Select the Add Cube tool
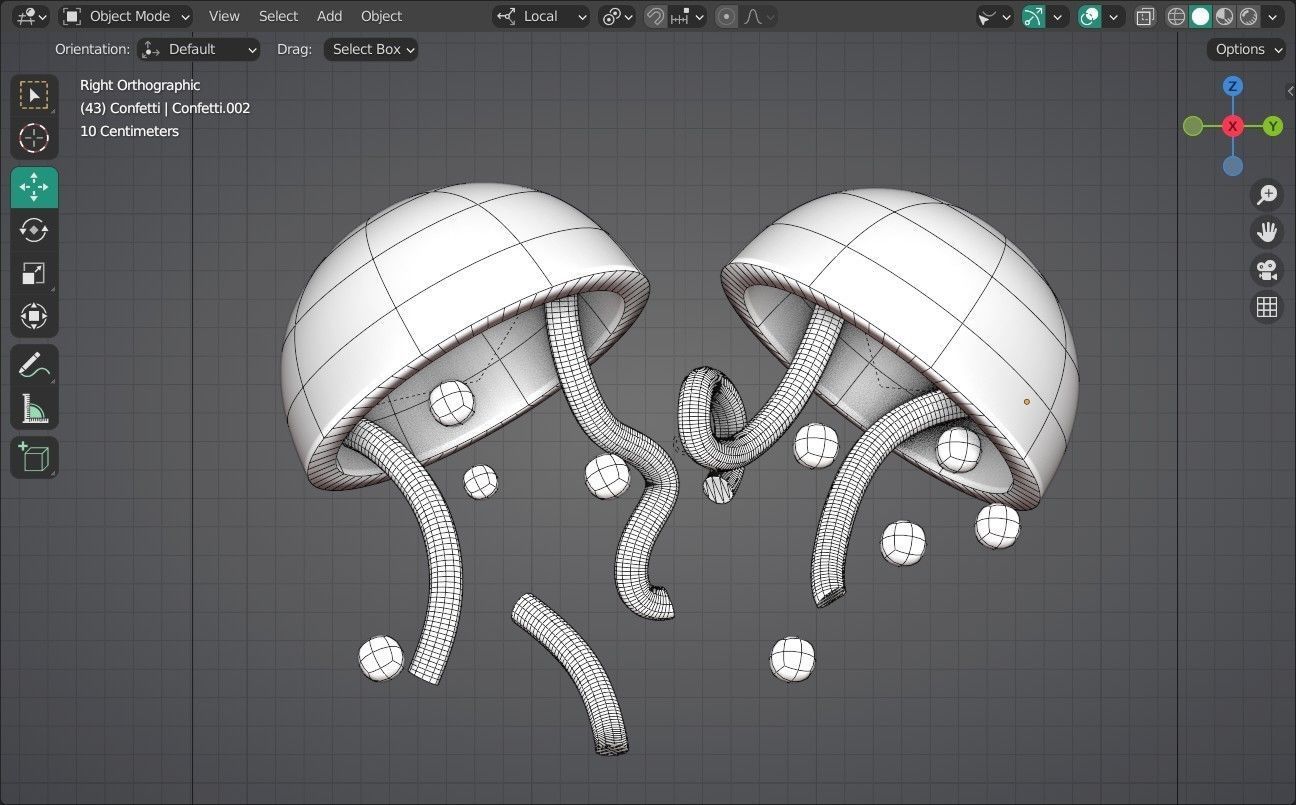 [x=34, y=457]
